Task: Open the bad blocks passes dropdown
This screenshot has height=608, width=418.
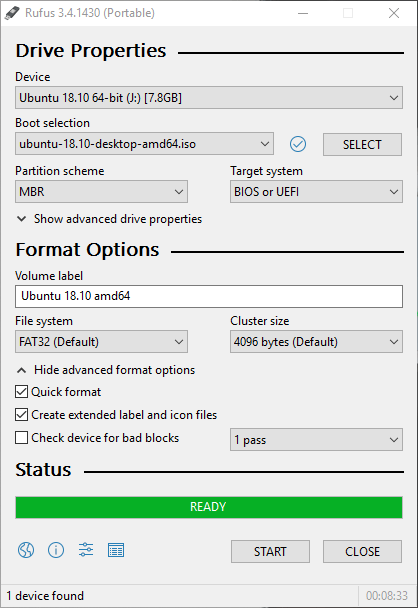Action: tap(316, 440)
